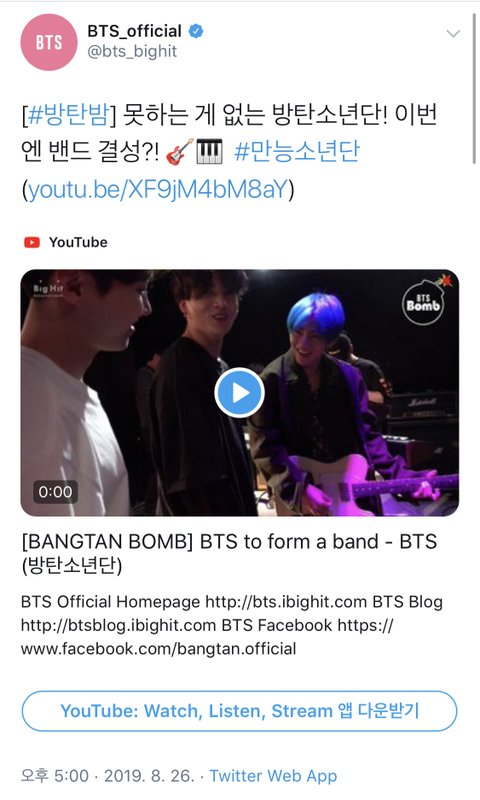Open the #방탄밤 hashtag

[68, 114]
